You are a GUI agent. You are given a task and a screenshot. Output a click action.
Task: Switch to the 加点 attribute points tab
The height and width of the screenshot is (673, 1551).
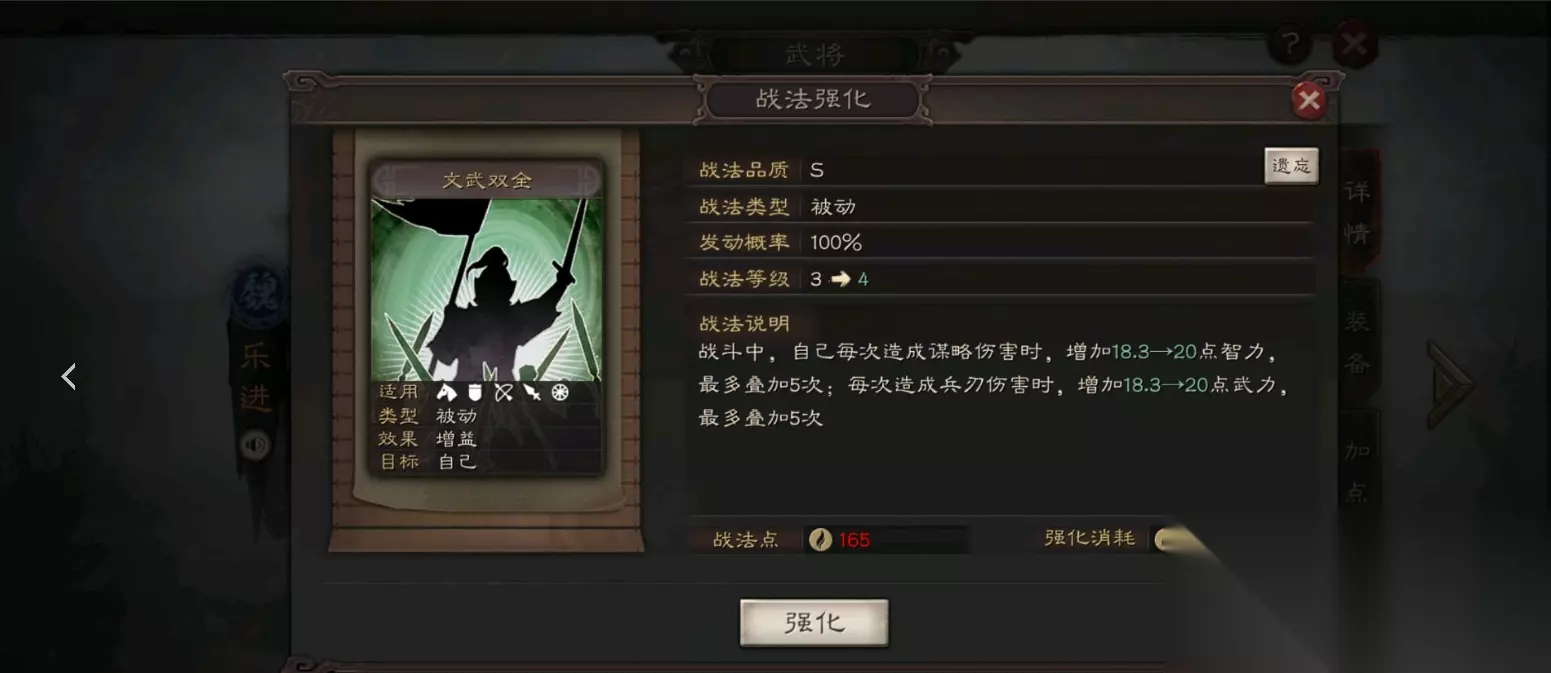click(x=1357, y=470)
